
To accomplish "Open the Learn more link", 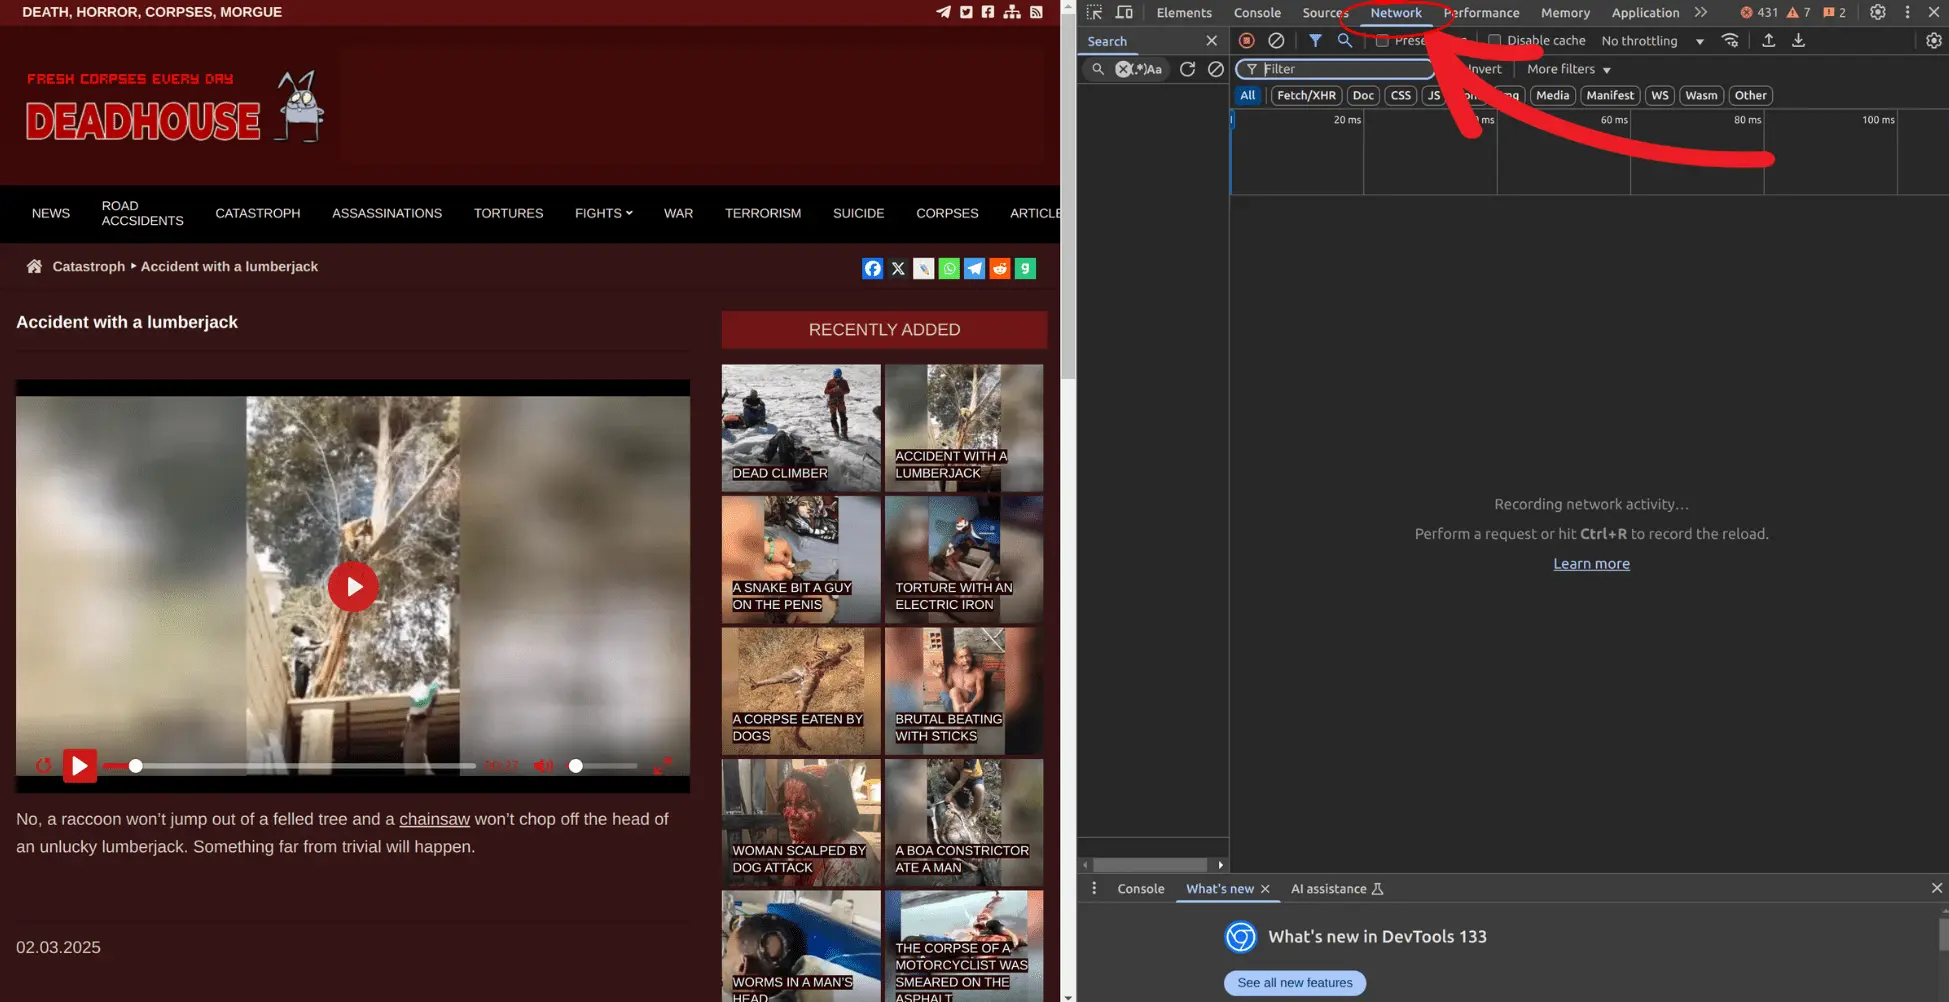I will (1591, 563).
